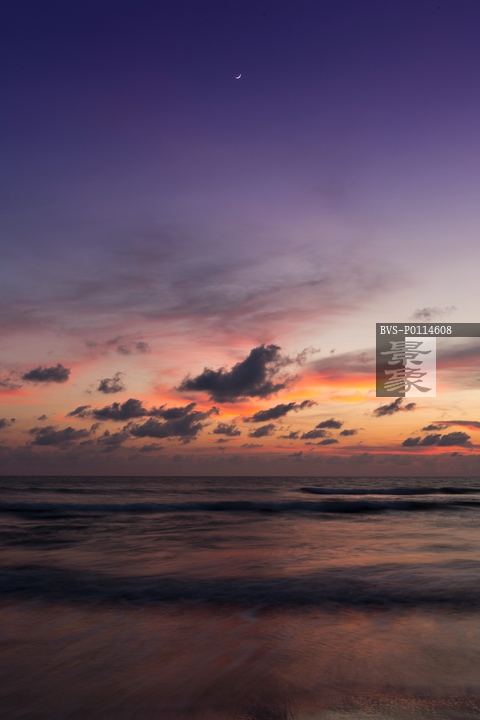Image resolution: width=480 pixels, height=720 pixels.
Task: Click the blurred foreground wave band
Action: pos(240,585)
